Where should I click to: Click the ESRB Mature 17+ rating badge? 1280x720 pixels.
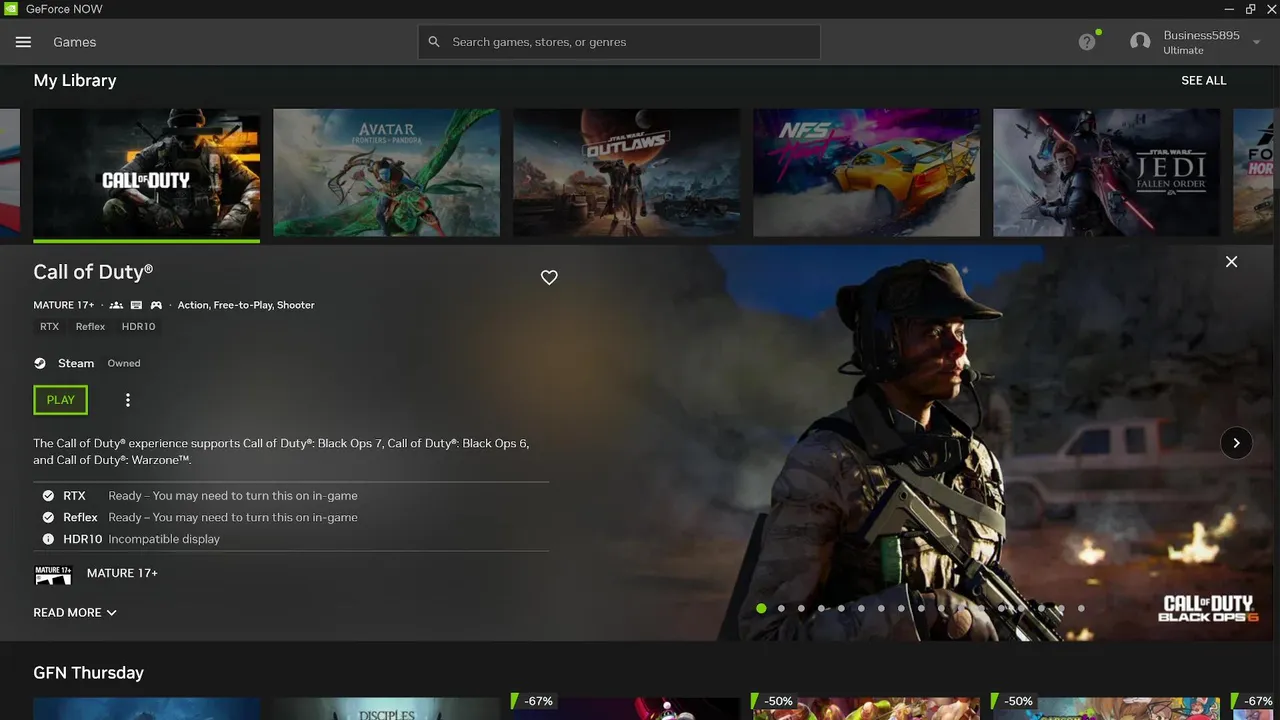point(54,575)
